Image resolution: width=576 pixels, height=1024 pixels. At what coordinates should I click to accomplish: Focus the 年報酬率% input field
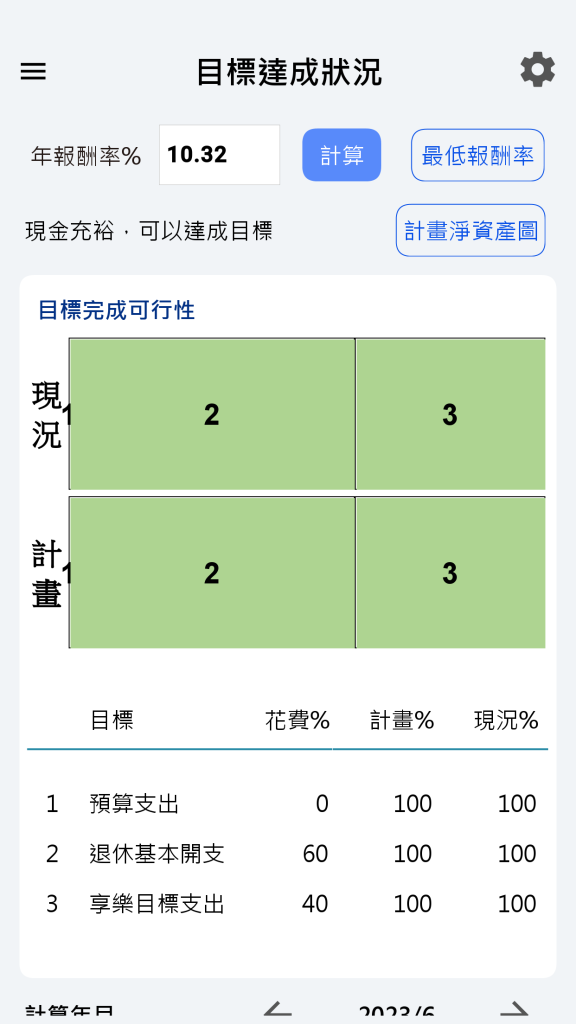(x=219, y=155)
